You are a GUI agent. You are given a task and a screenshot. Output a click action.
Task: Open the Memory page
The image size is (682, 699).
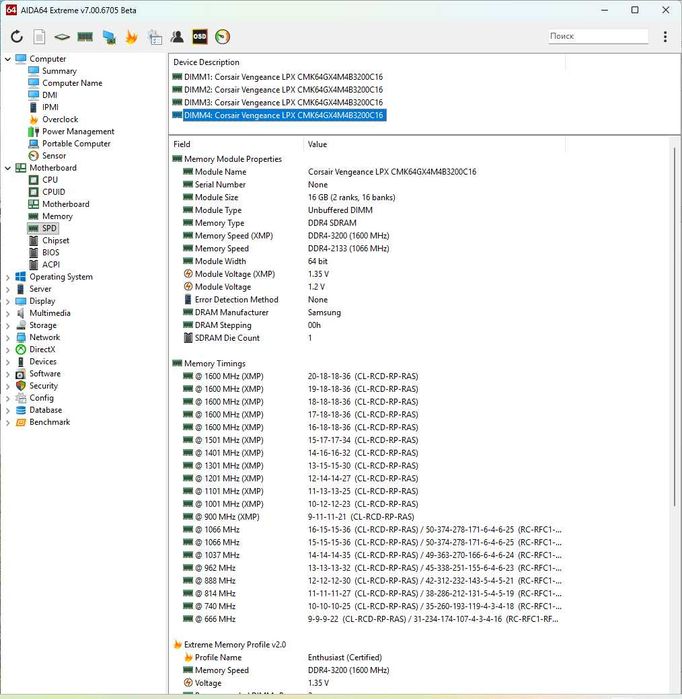[57, 216]
